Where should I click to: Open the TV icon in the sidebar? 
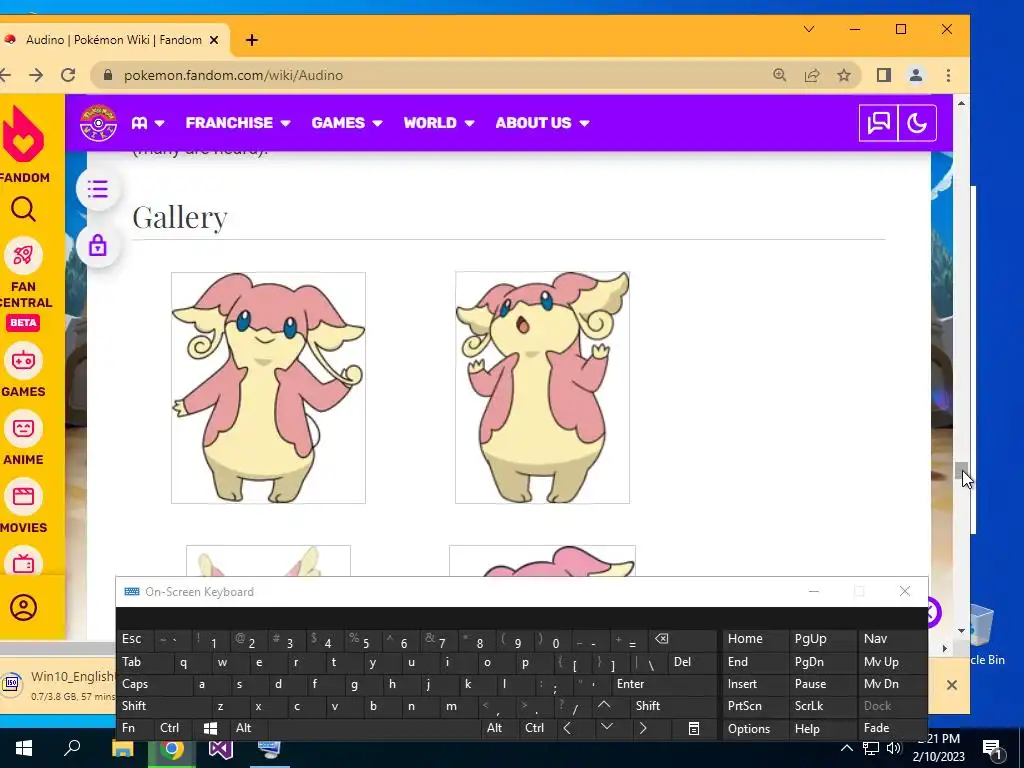click(x=24, y=562)
